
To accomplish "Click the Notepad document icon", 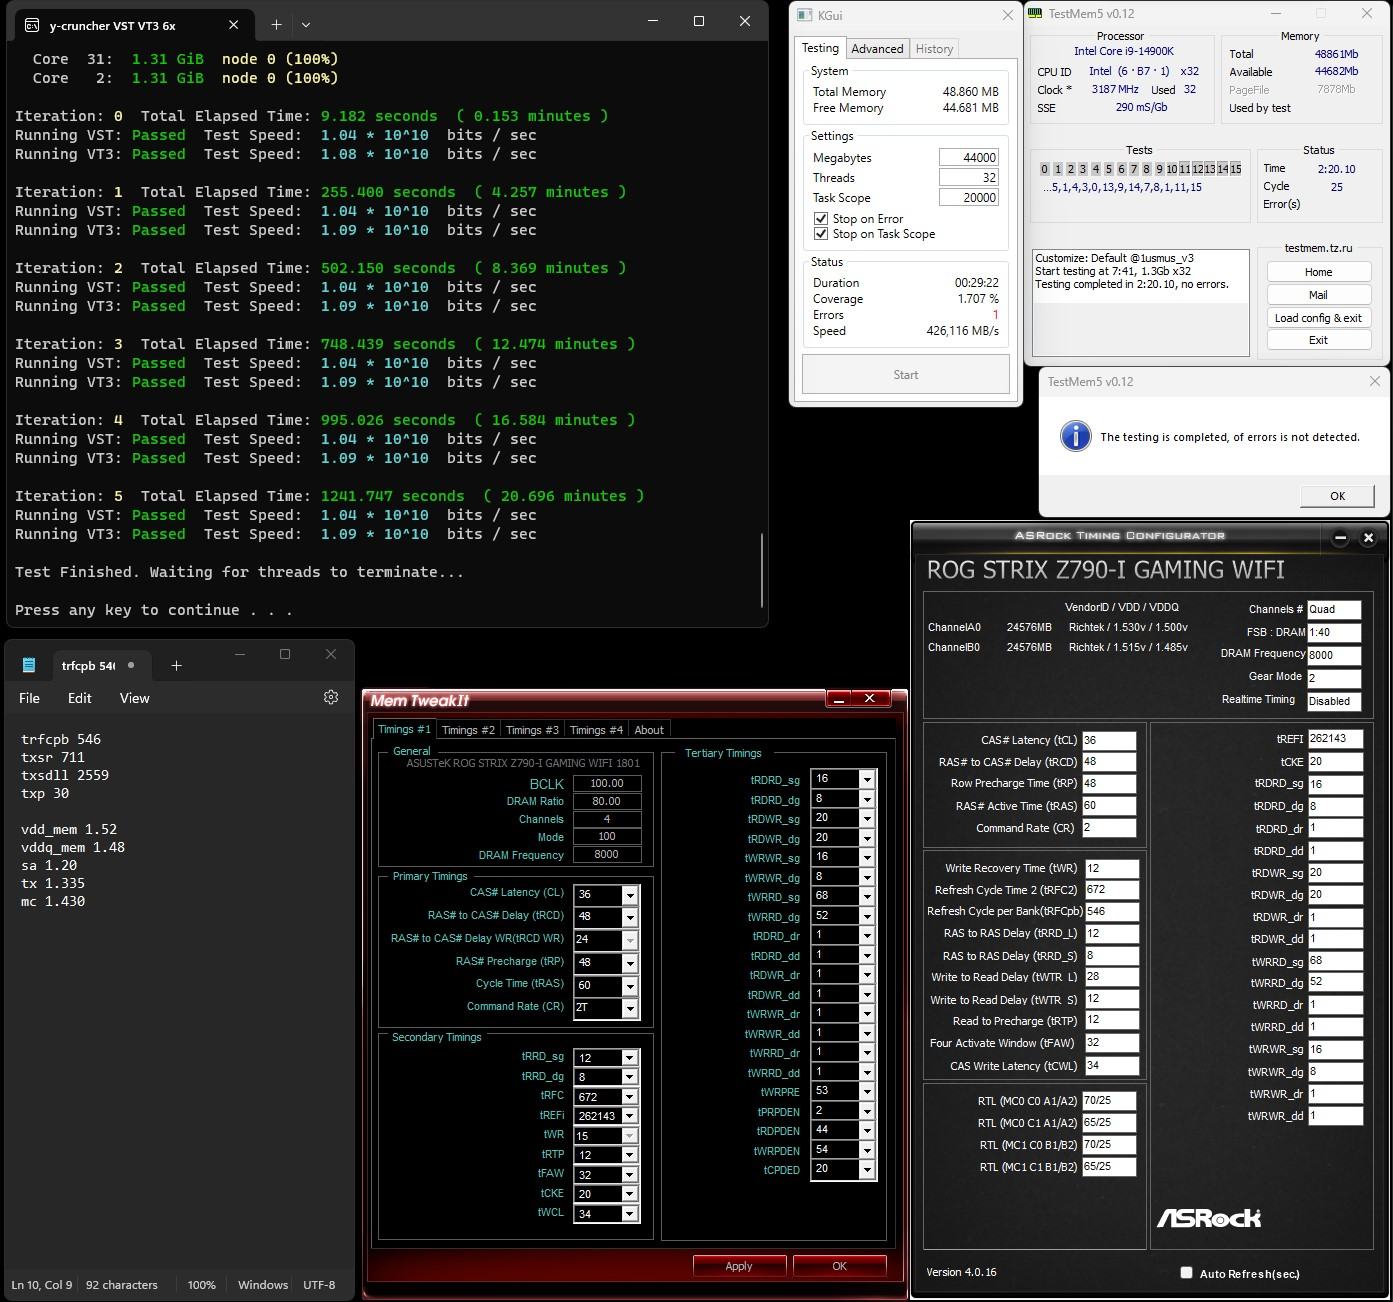I will pos(29,665).
